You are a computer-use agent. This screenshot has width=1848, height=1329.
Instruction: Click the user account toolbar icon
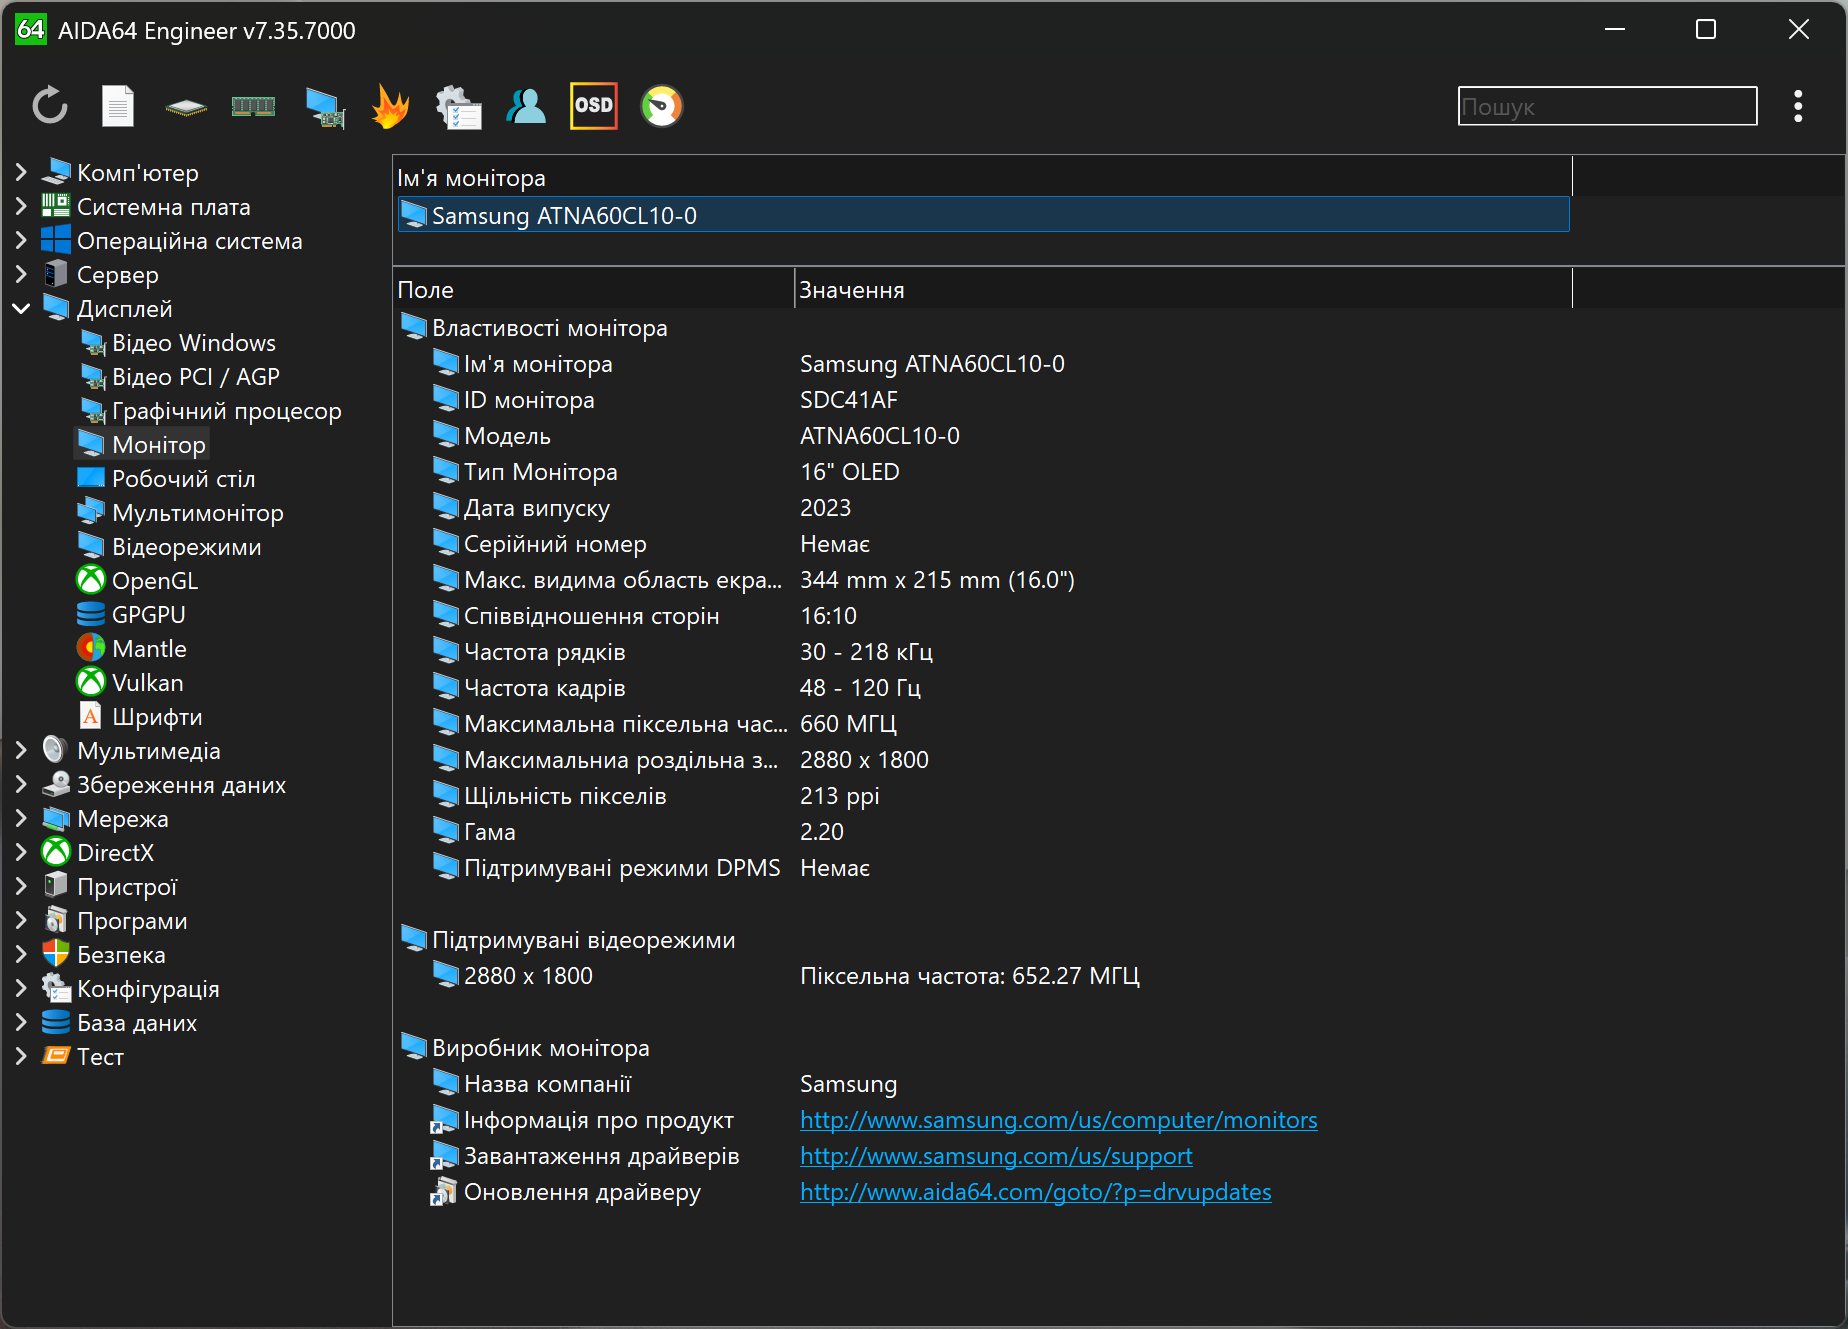point(526,106)
